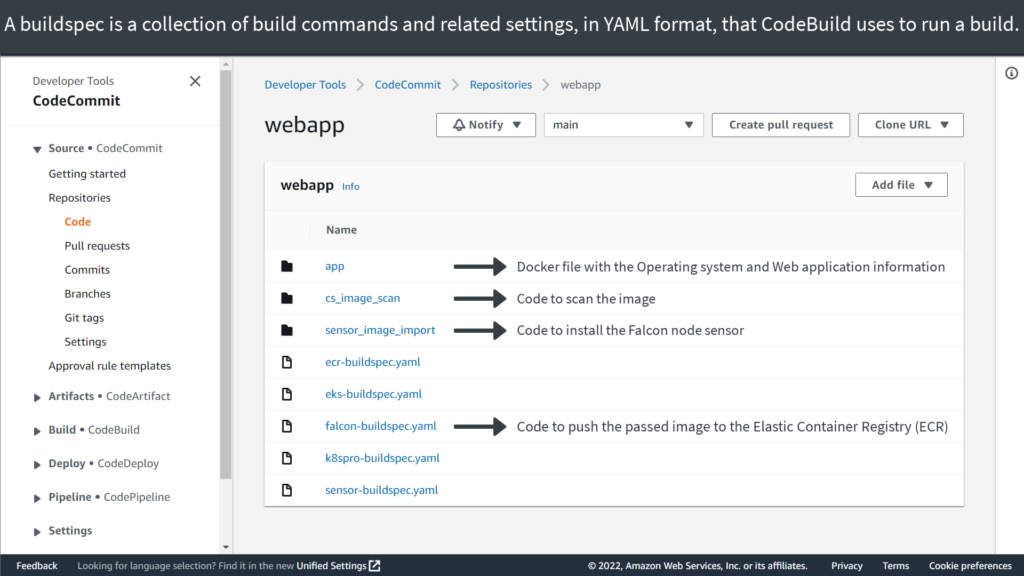Open the app folder
This screenshot has width=1024, height=576.
point(335,266)
